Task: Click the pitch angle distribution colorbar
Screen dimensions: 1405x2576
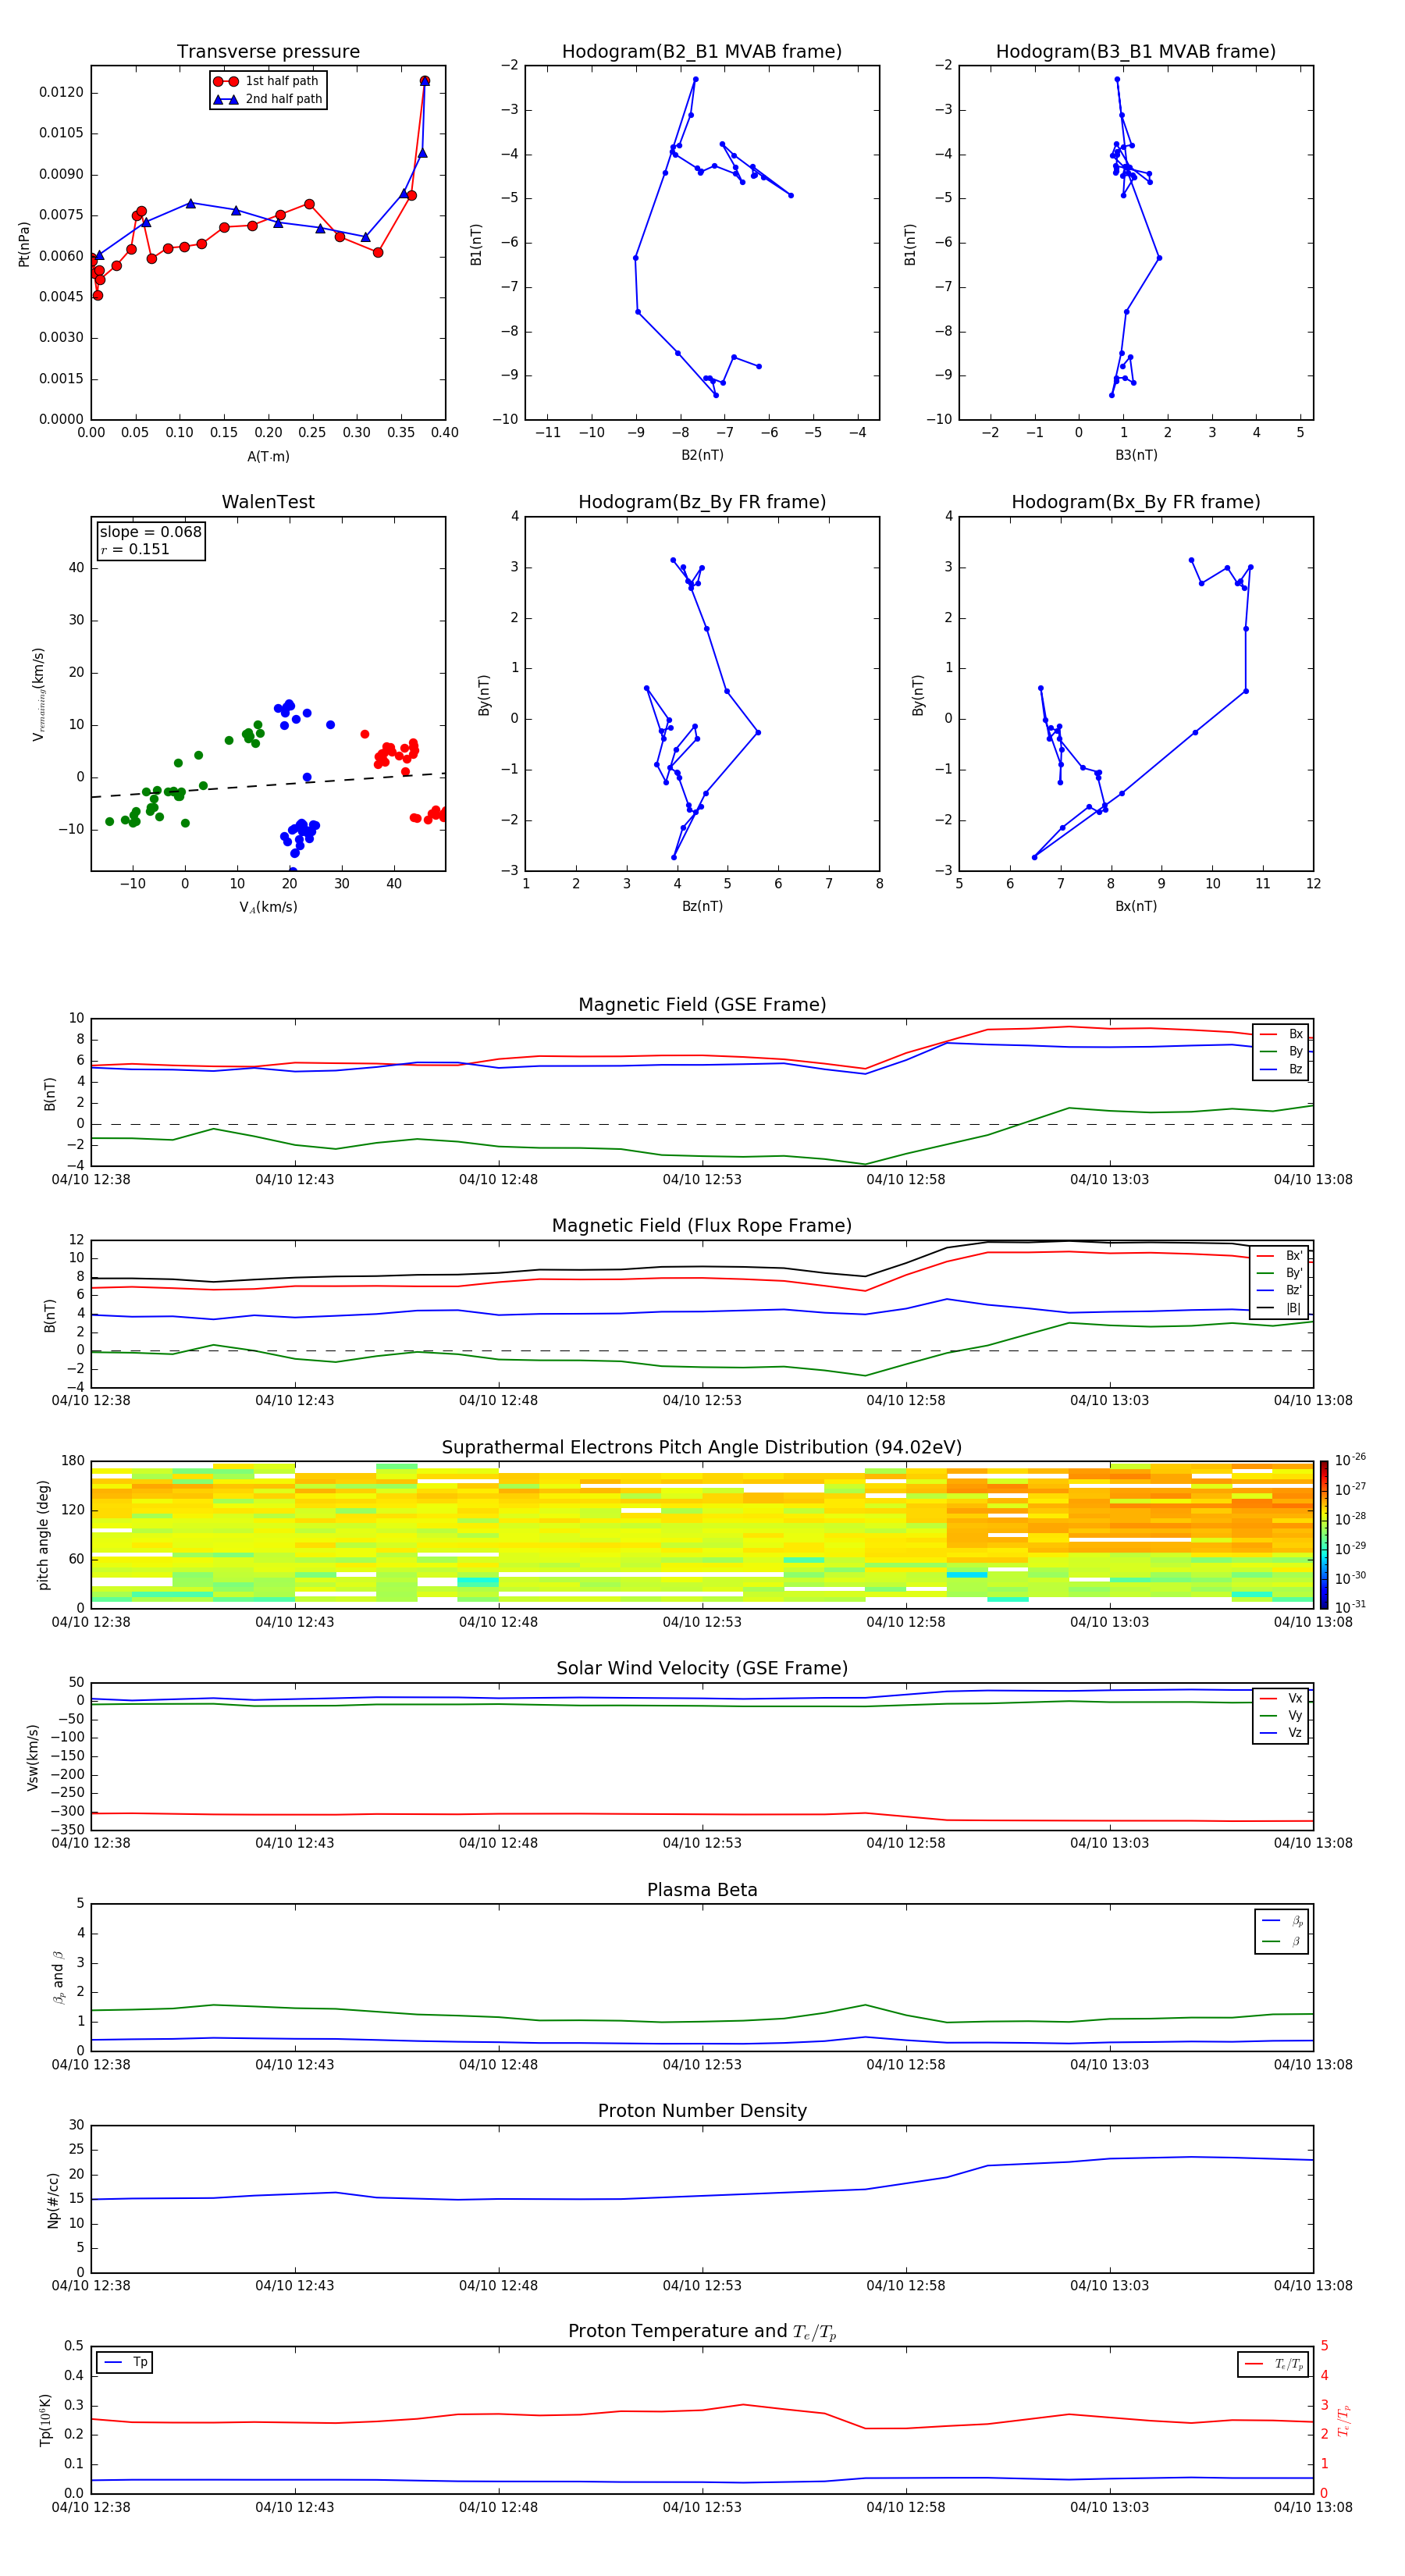Action: pyautogui.click(x=1323, y=1535)
